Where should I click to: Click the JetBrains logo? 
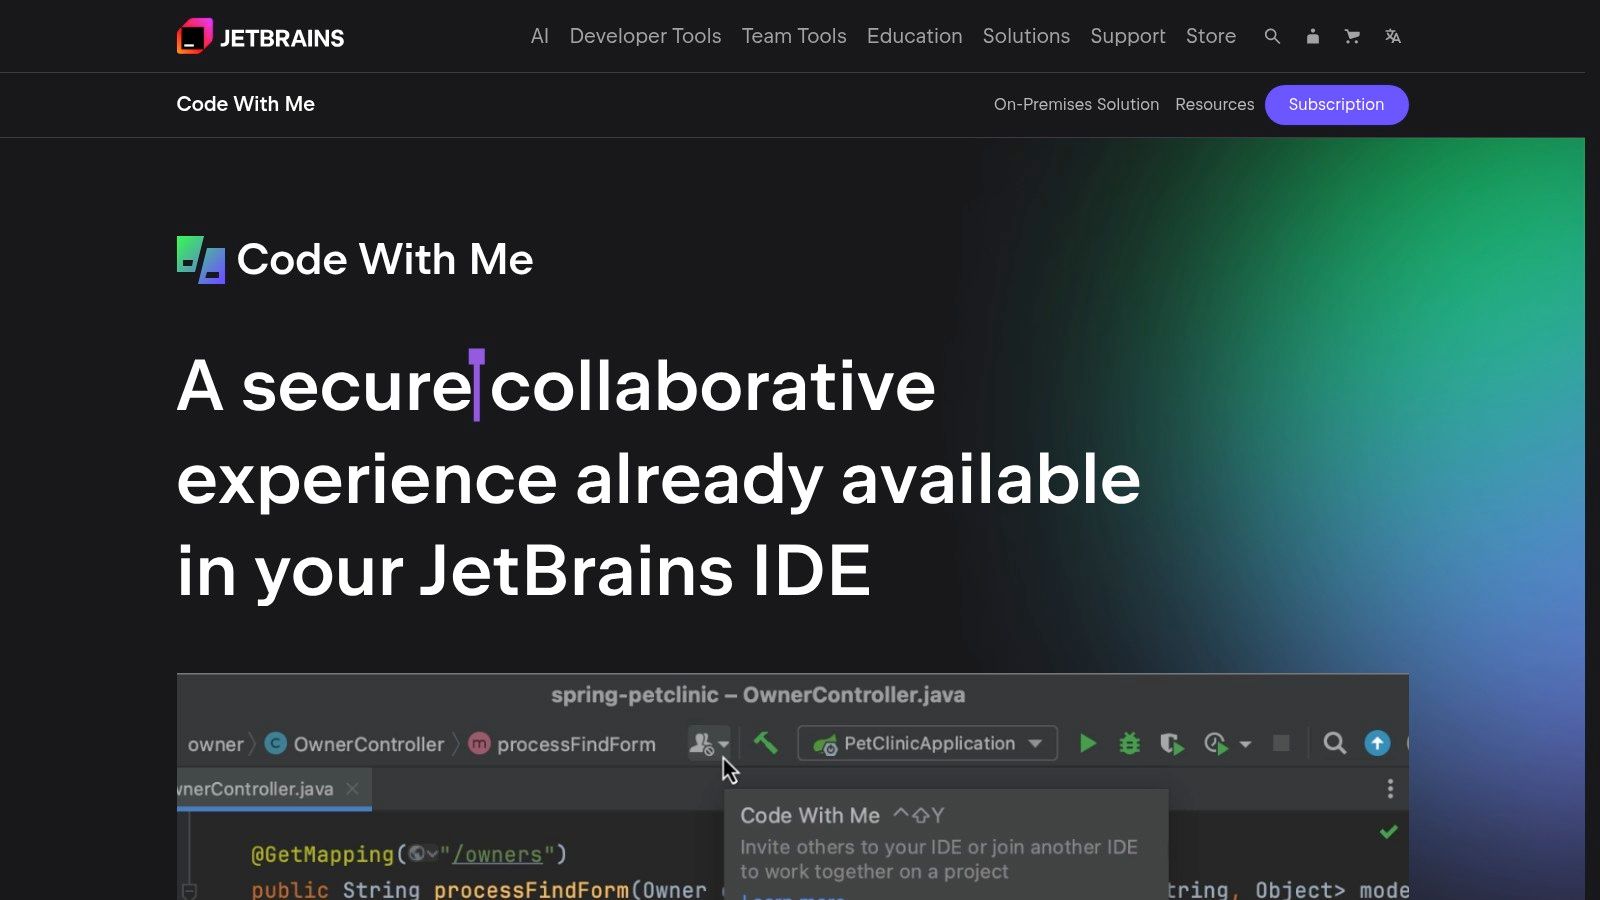click(x=260, y=37)
